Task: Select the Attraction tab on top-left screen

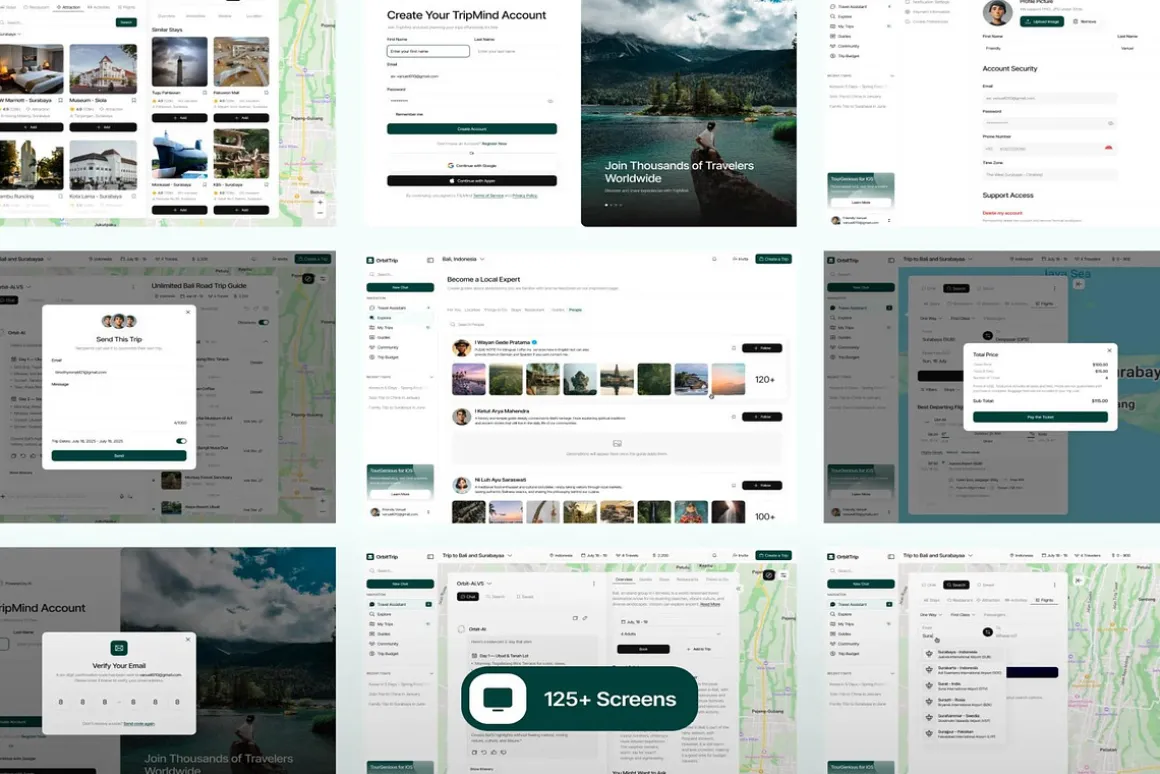Action: (69, 7)
